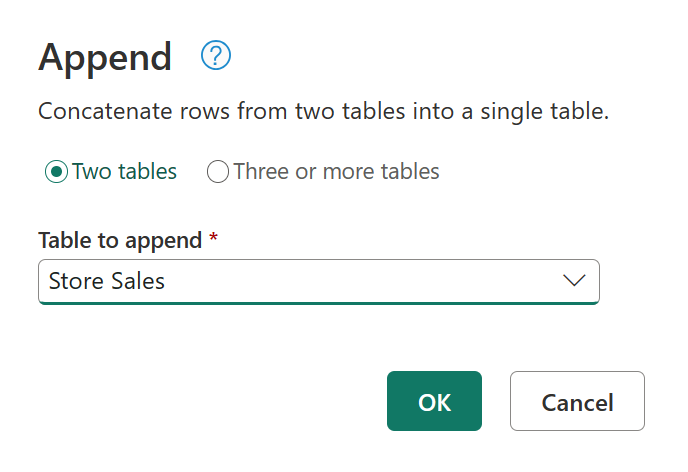688x472 pixels.
Task: Open the Store Sales combo box
Action: point(318,282)
